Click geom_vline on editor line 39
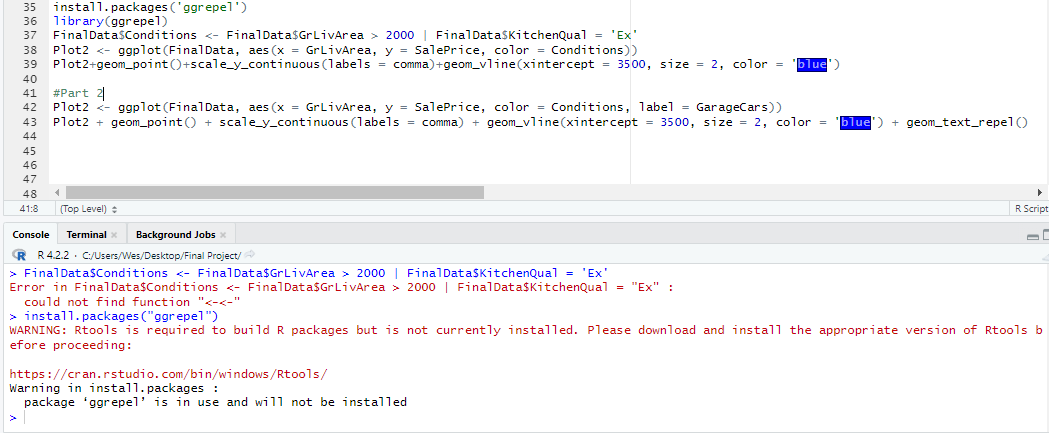Screen dimensions: 1049x433 click(x=479, y=65)
